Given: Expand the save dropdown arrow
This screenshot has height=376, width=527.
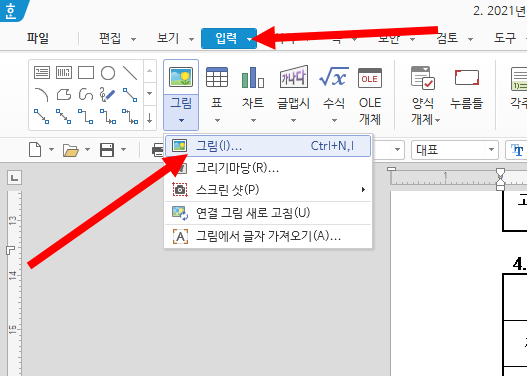Looking at the screenshot, I should point(123,149).
